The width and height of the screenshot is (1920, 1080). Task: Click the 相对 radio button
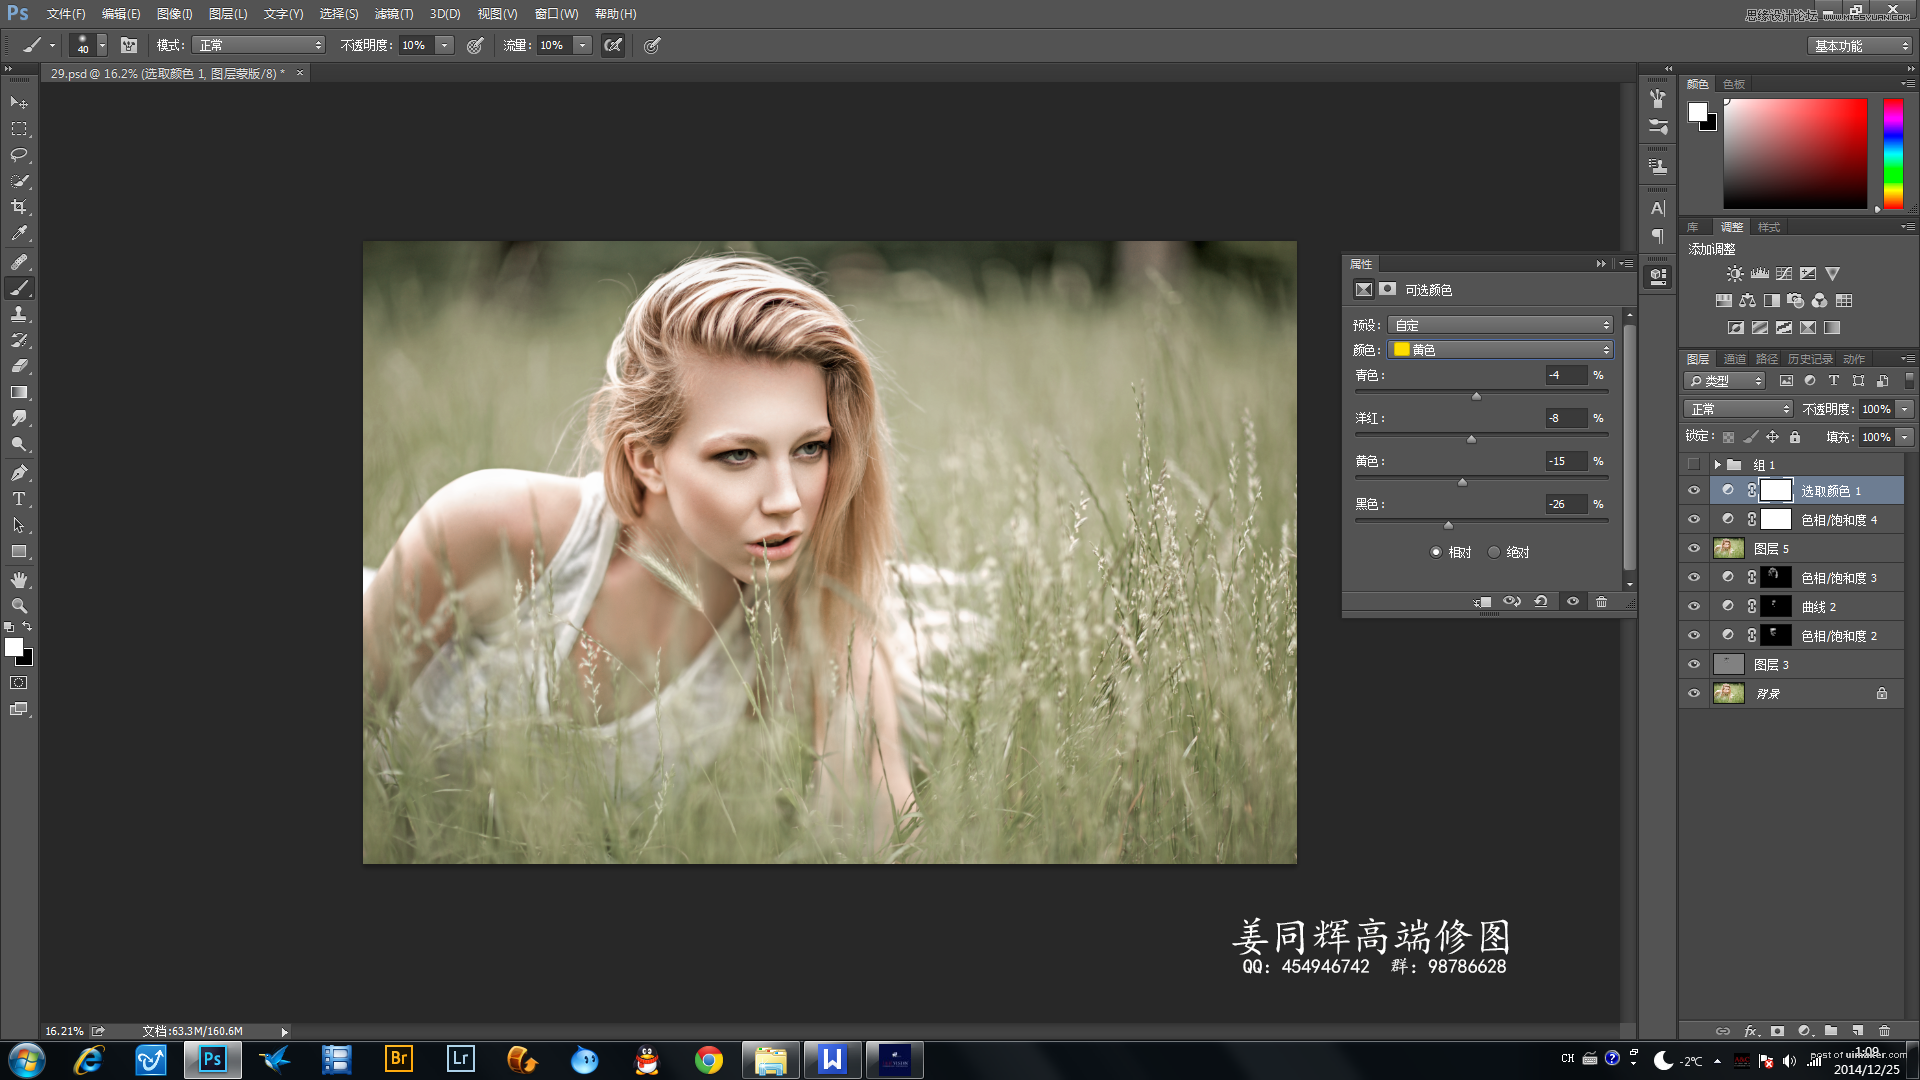1436,551
